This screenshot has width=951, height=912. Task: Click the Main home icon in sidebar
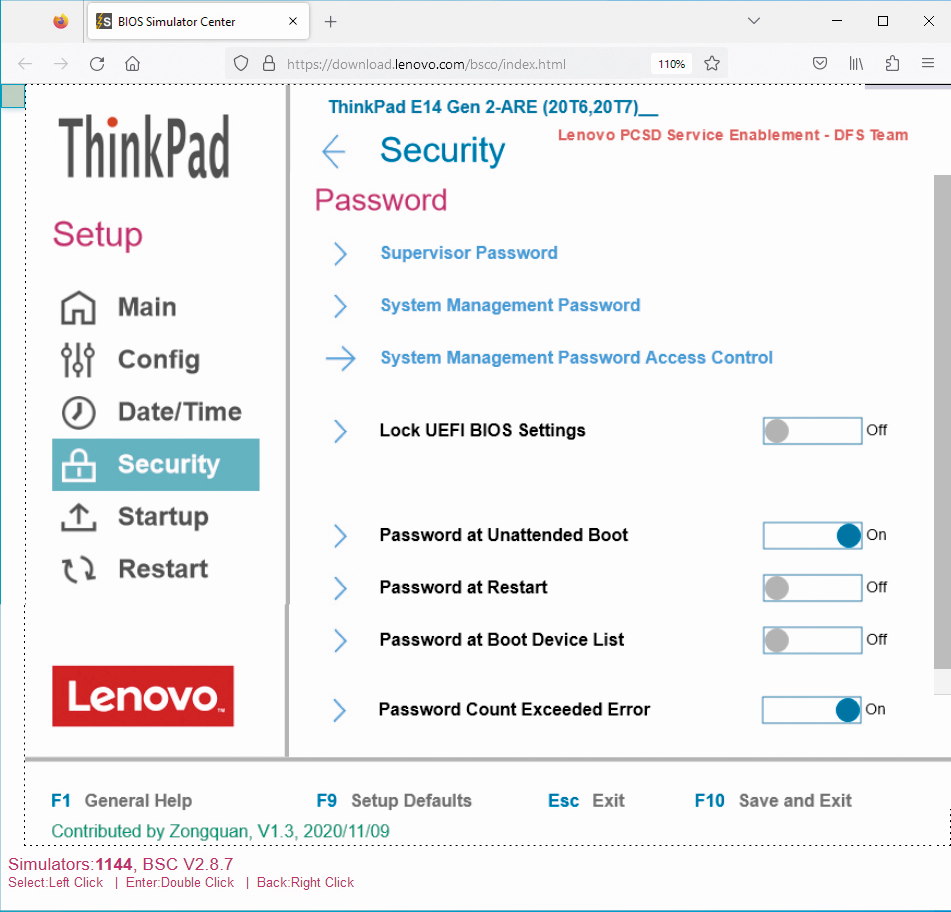(78, 307)
